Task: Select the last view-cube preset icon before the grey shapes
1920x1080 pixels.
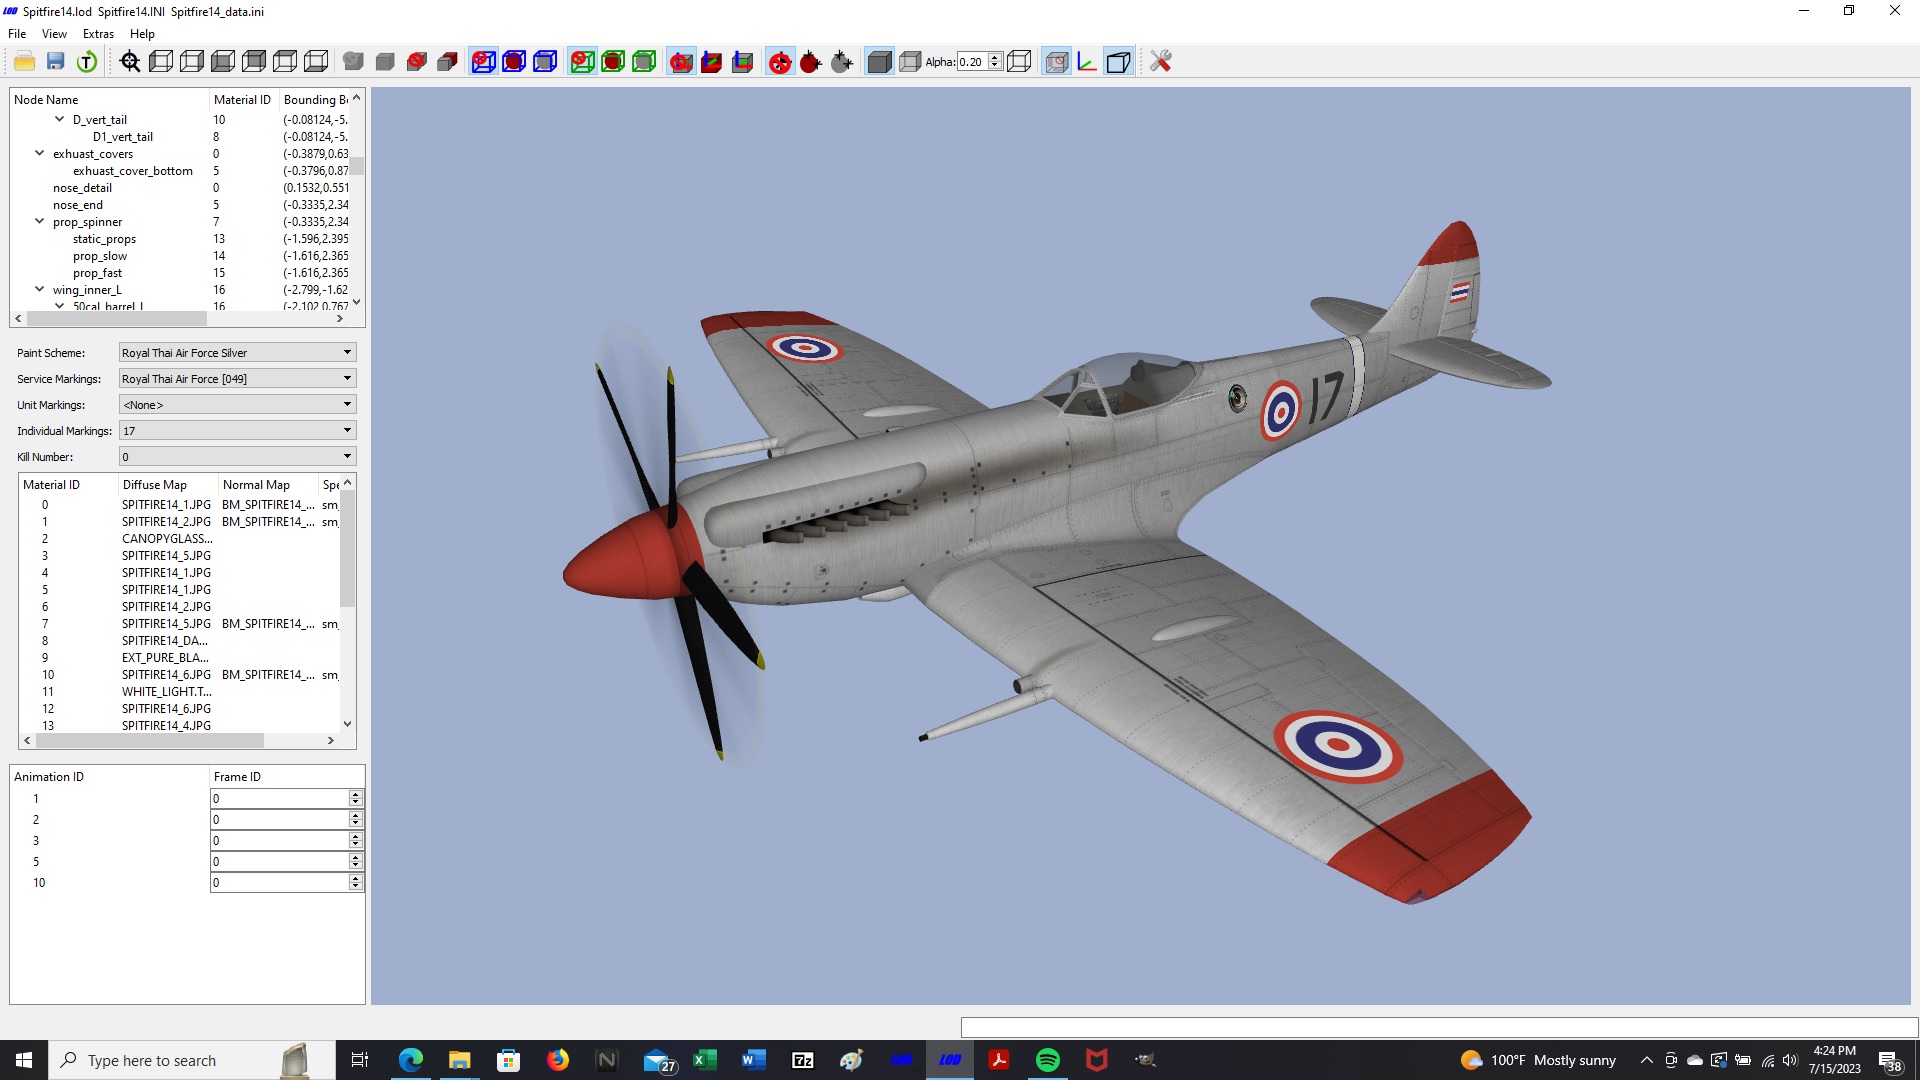Action: pos(316,62)
